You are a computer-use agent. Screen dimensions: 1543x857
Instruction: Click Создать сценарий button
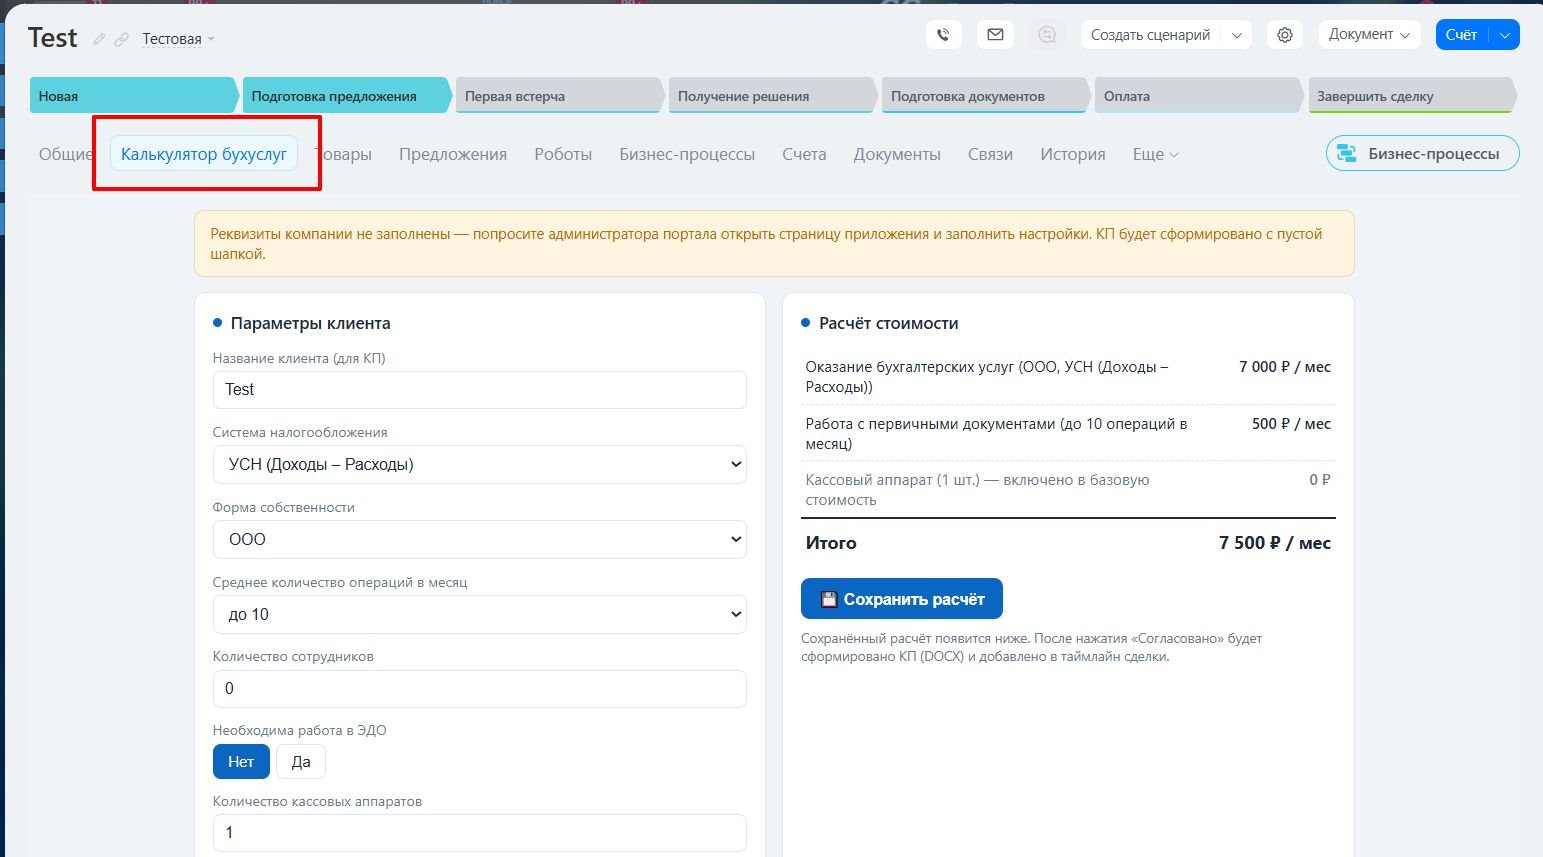[x=1151, y=35]
